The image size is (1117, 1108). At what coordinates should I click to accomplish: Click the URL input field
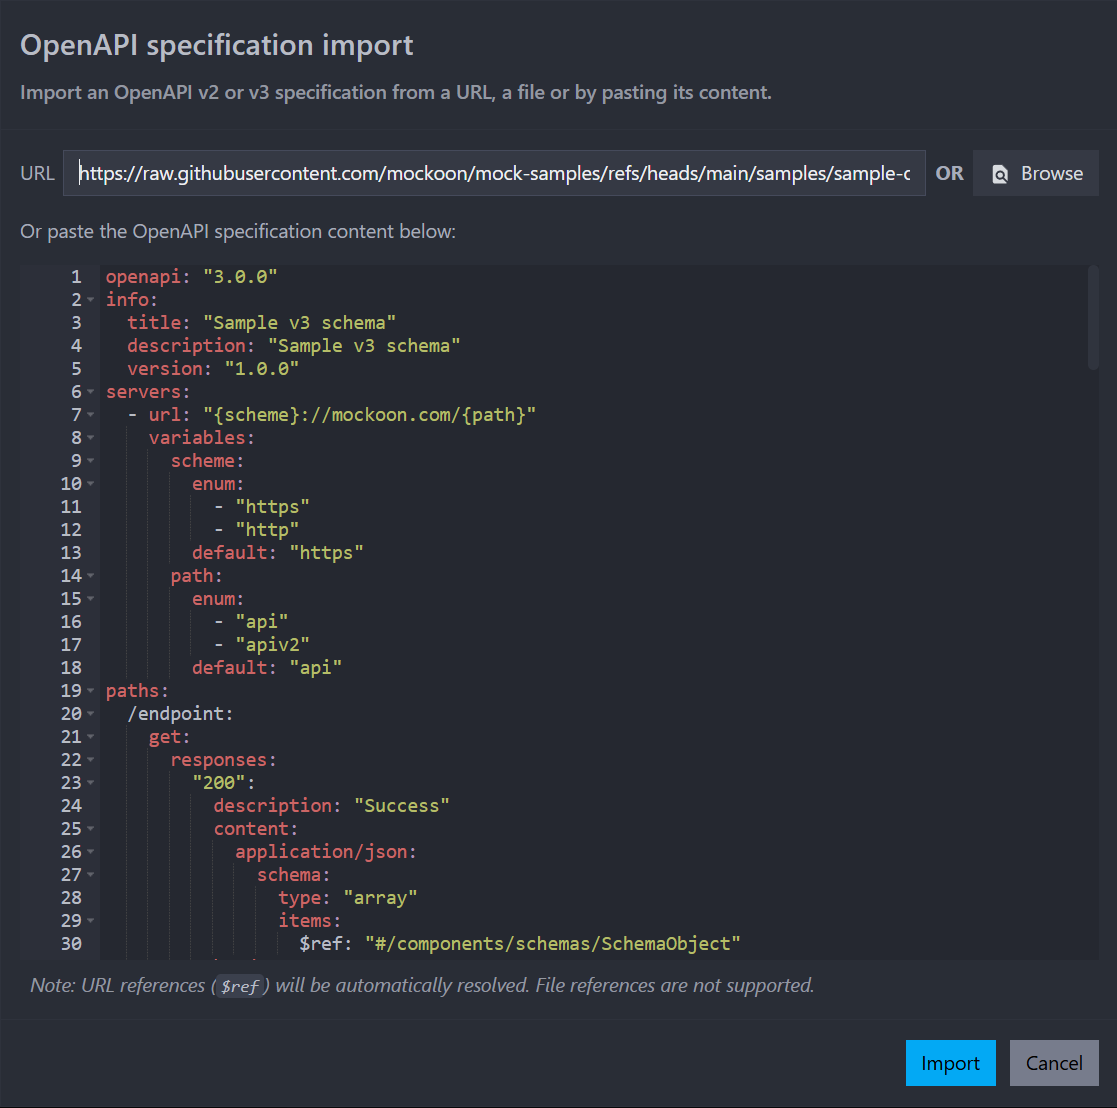tap(494, 173)
